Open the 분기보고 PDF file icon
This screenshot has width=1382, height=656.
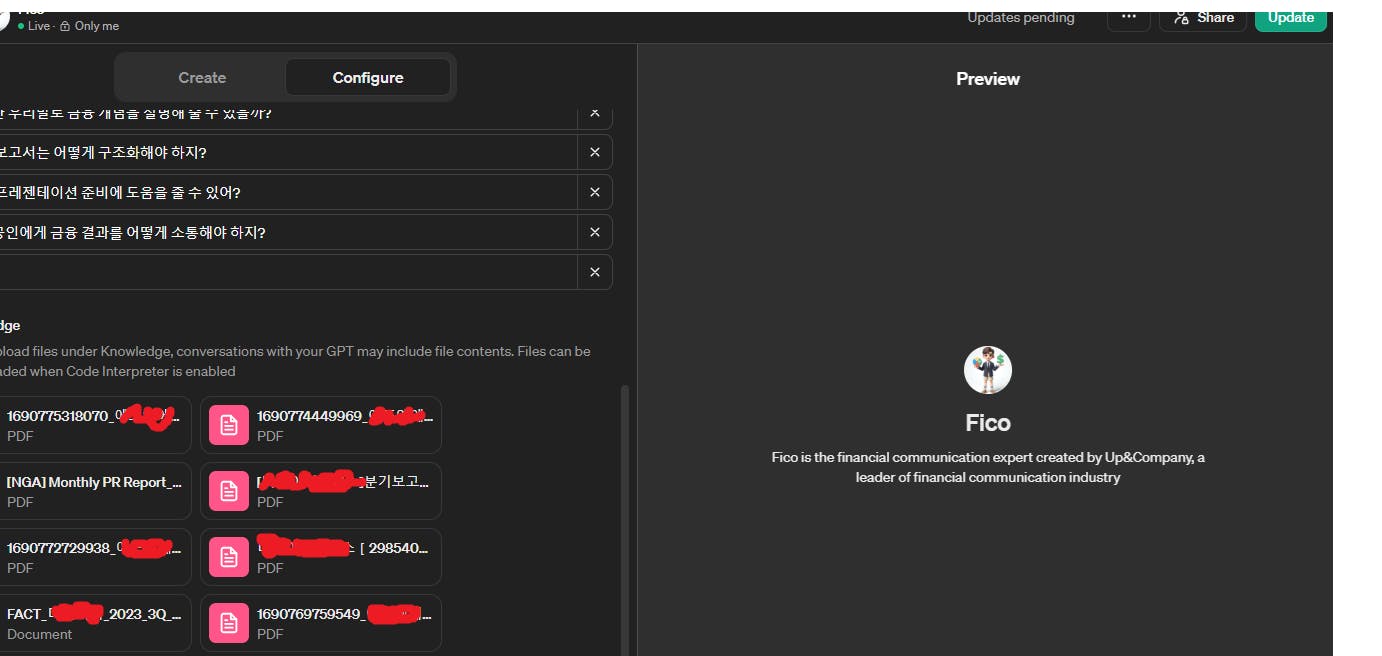(x=229, y=491)
